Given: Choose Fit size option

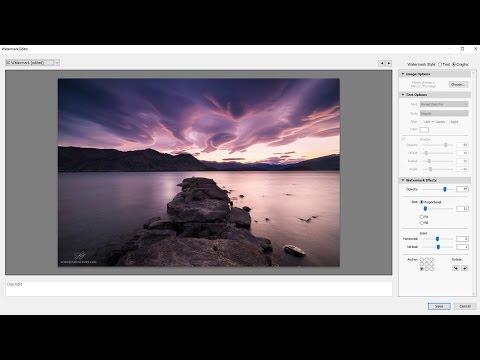Looking at the screenshot, I should (422, 217).
